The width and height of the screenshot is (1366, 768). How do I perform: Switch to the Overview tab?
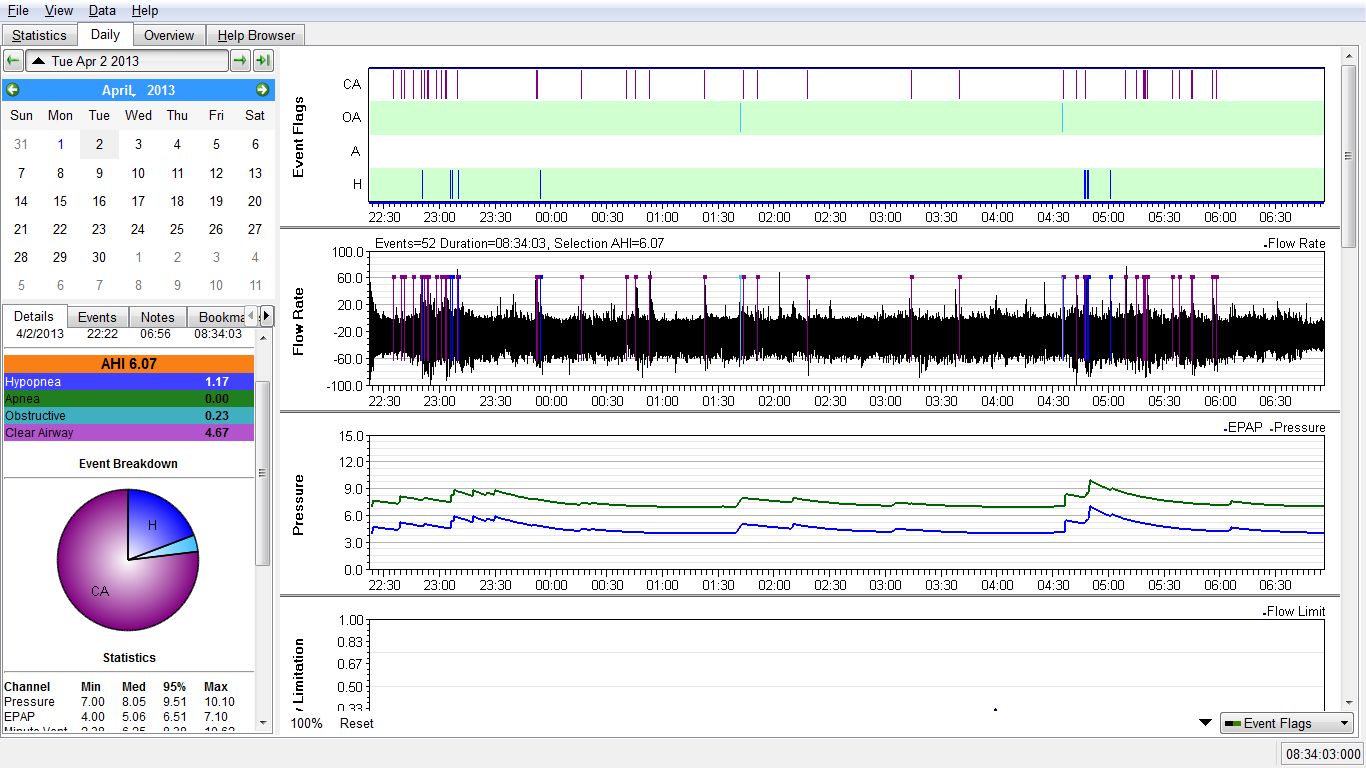(x=168, y=35)
